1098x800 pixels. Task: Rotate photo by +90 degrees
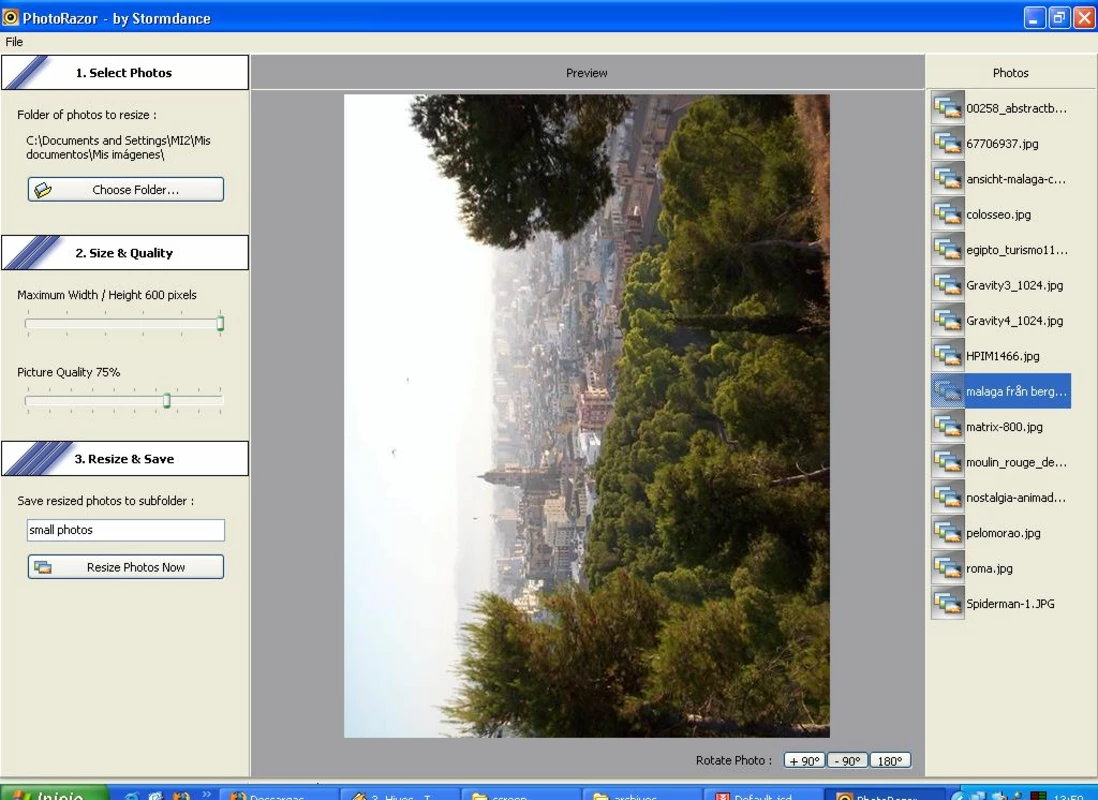(805, 761)
